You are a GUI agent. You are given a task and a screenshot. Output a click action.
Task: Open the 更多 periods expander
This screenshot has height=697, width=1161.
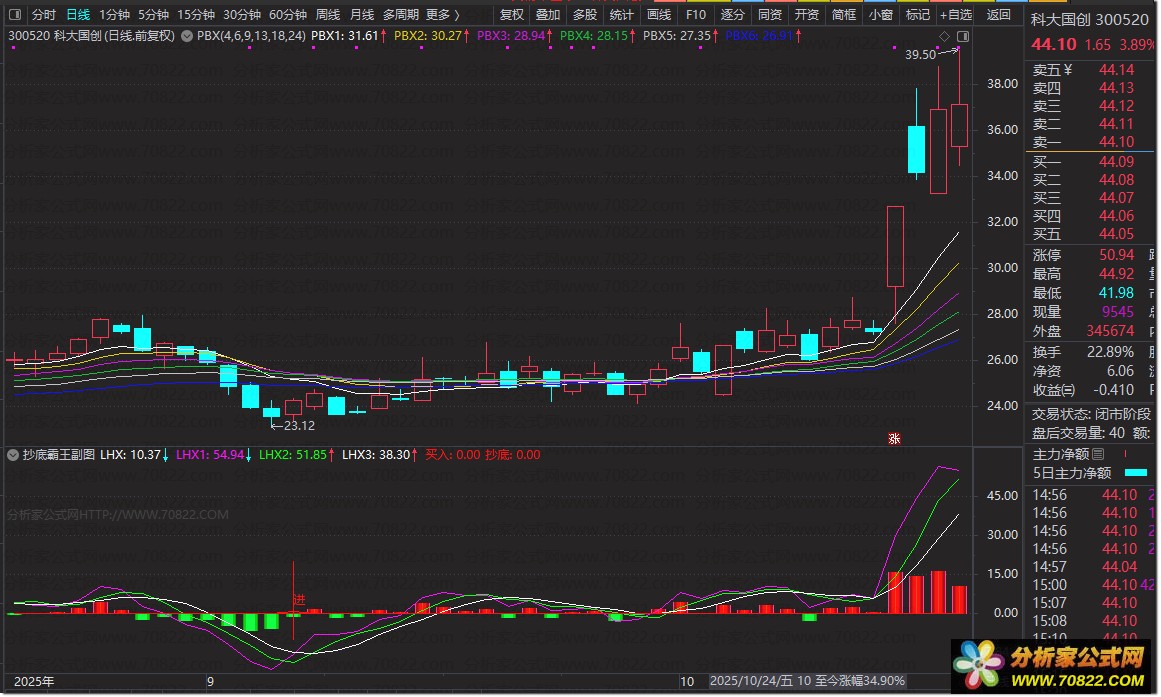[x=443, y=14]
